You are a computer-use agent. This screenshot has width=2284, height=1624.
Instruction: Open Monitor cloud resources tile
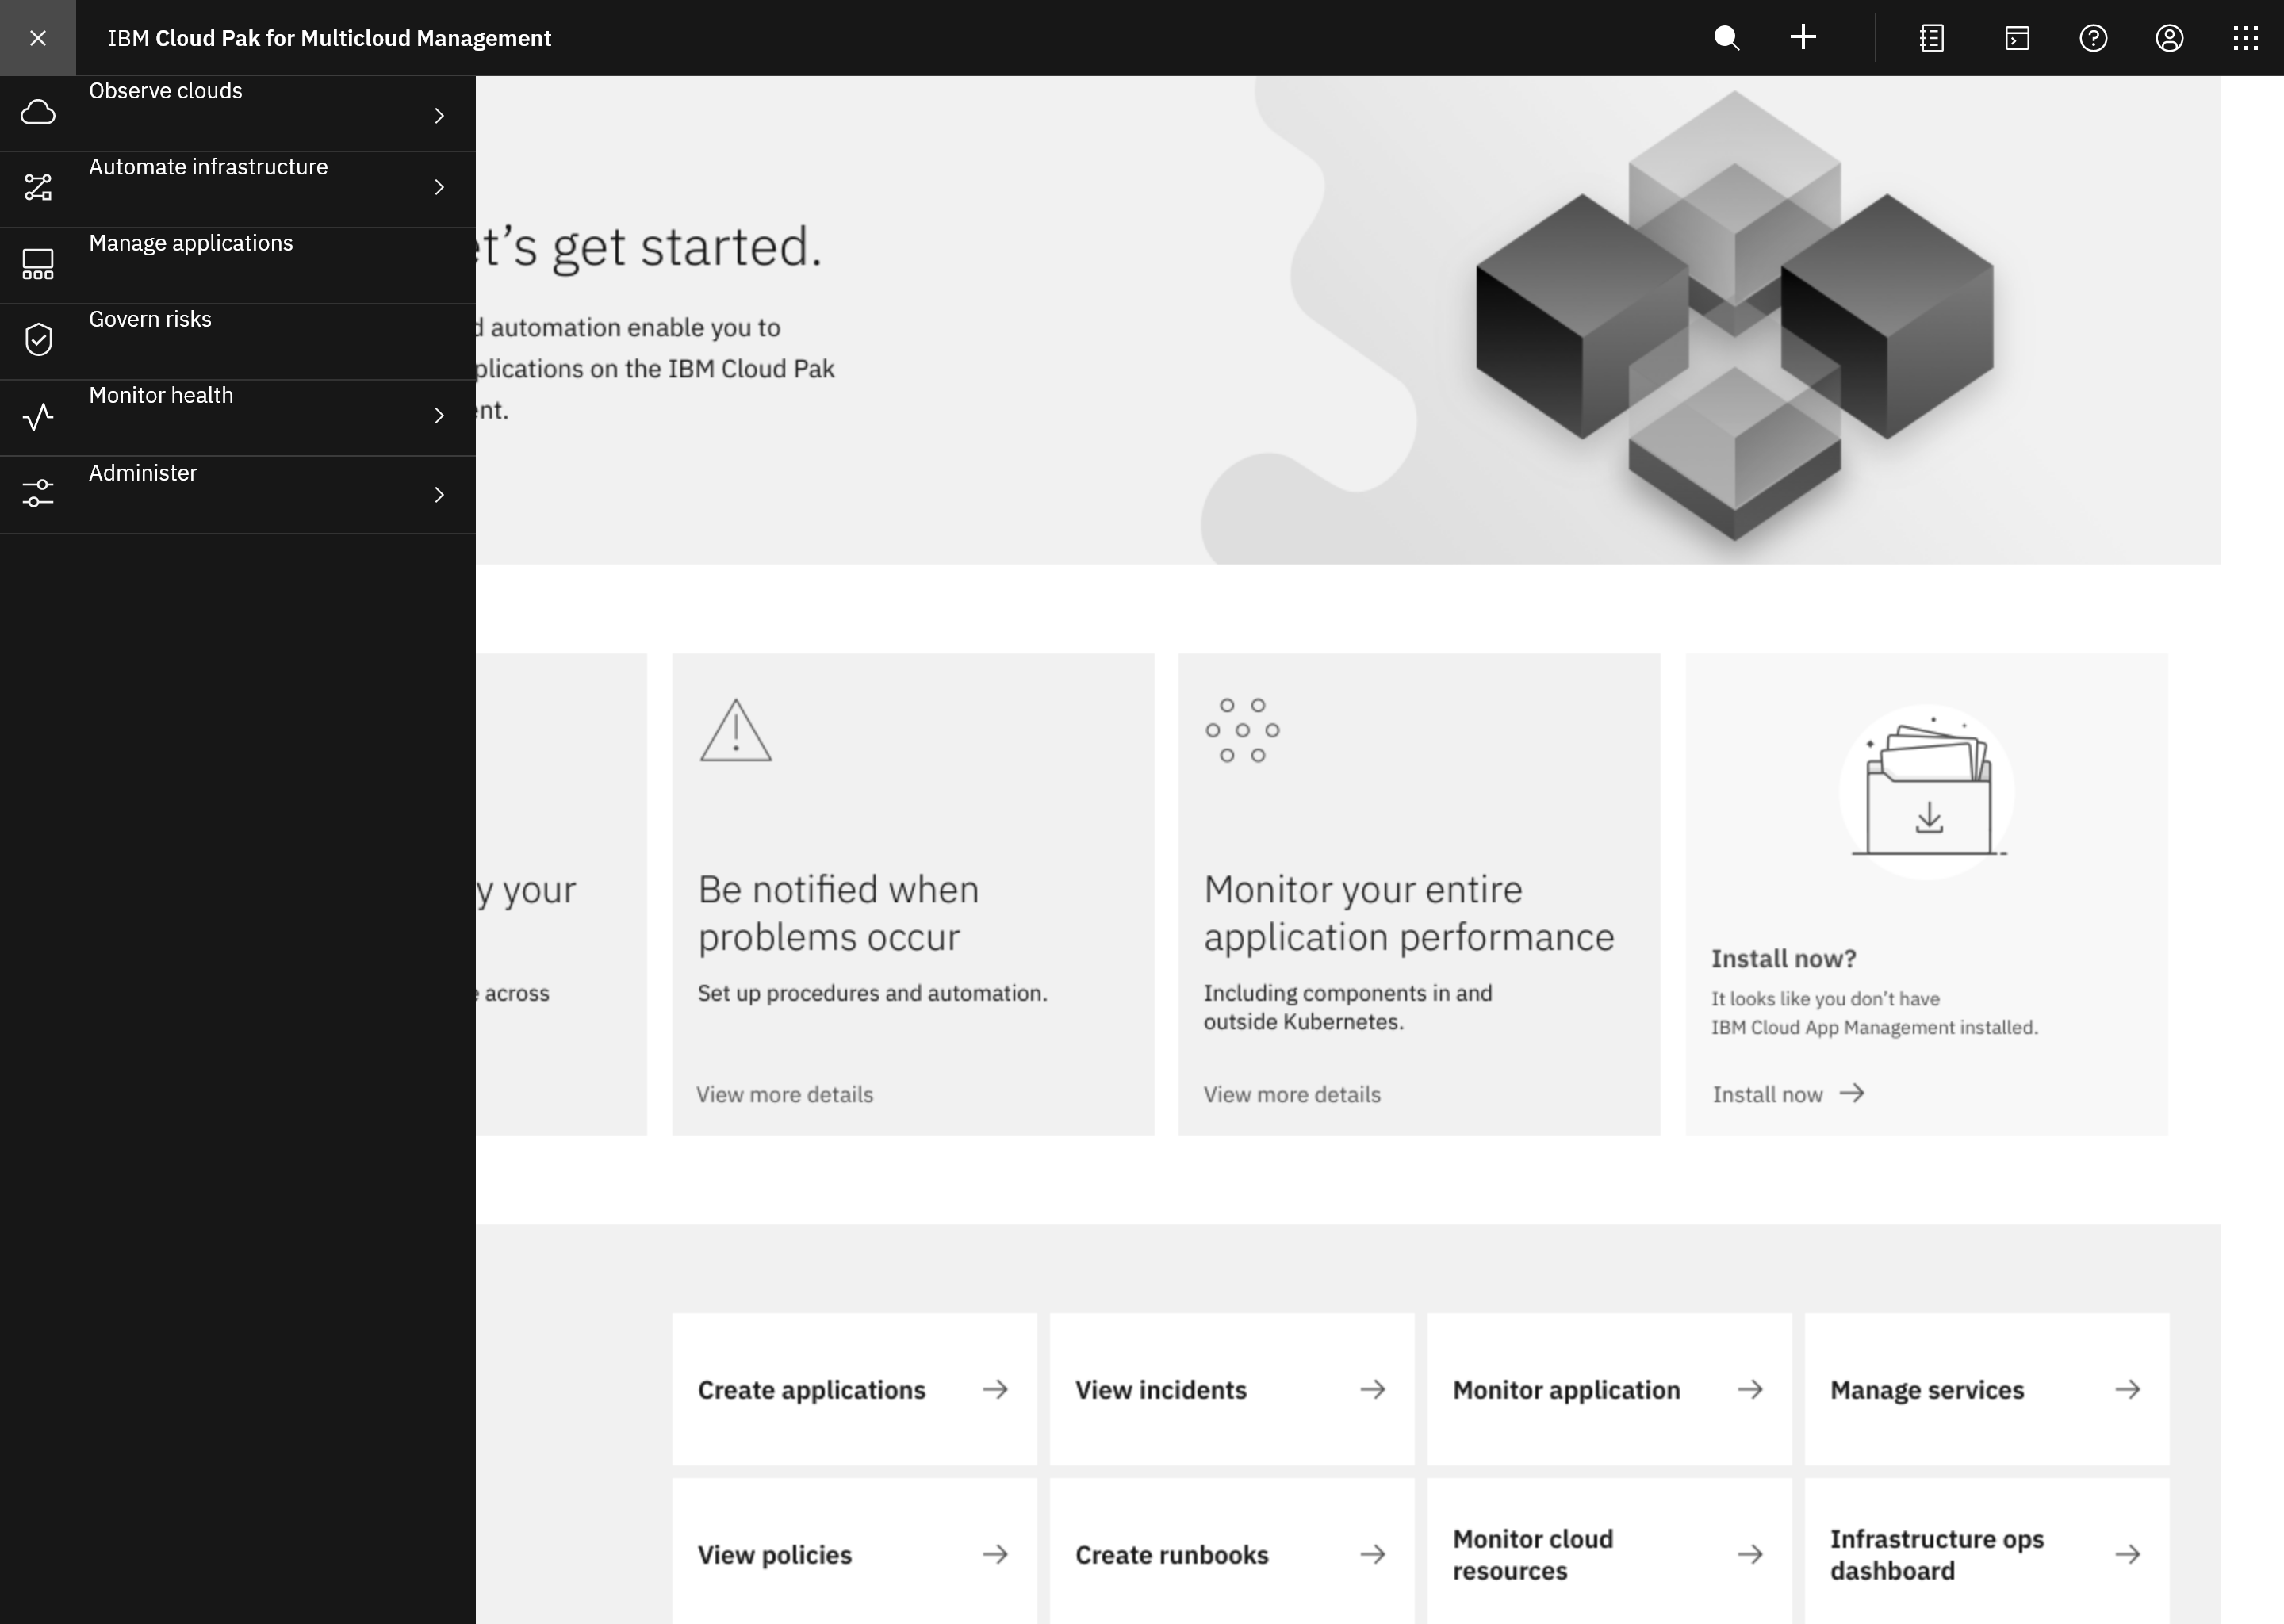[1610, 1552]
